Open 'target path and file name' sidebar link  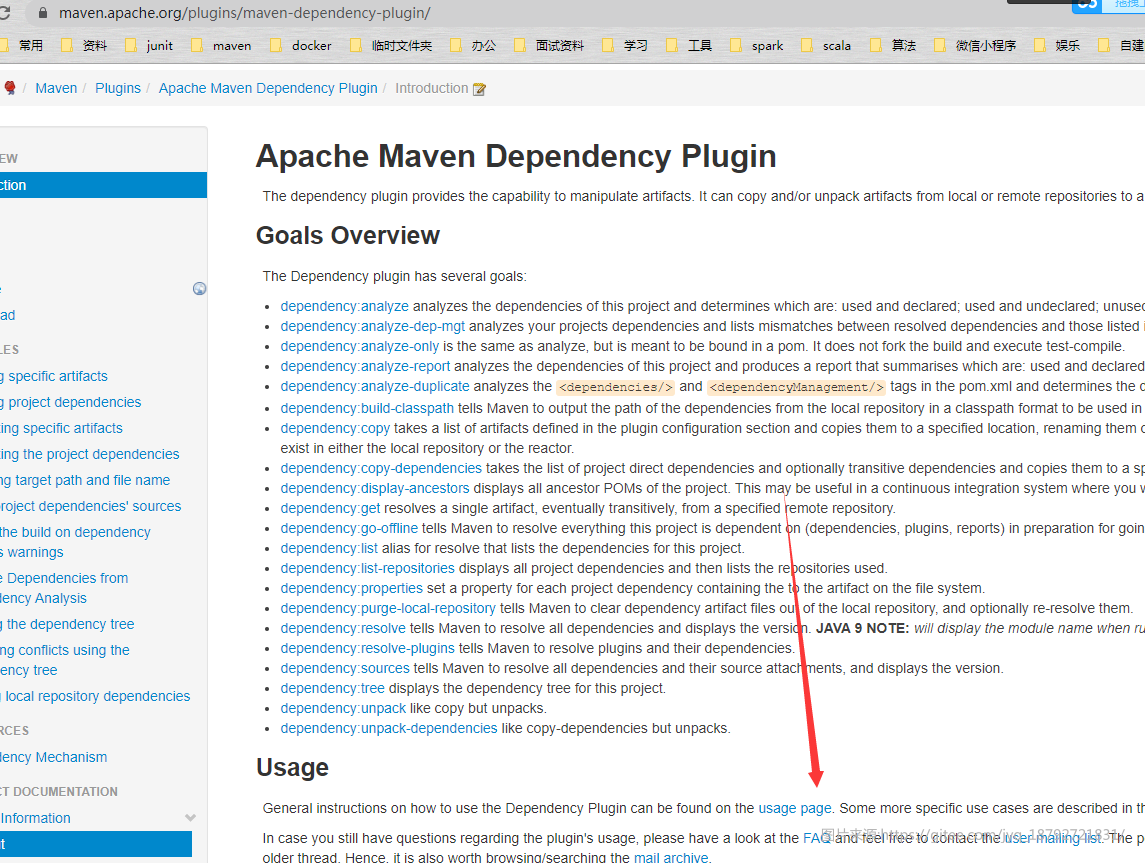(85, 480)
